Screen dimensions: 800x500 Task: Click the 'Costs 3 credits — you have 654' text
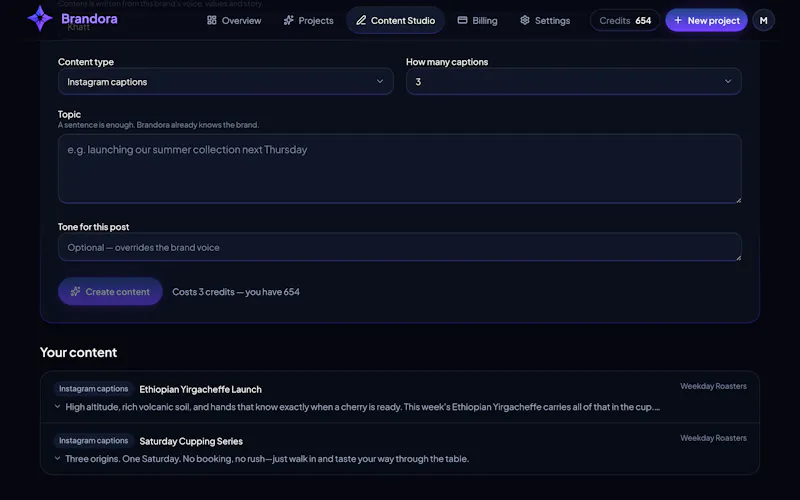pyautogui.click(x=236, y=292)
